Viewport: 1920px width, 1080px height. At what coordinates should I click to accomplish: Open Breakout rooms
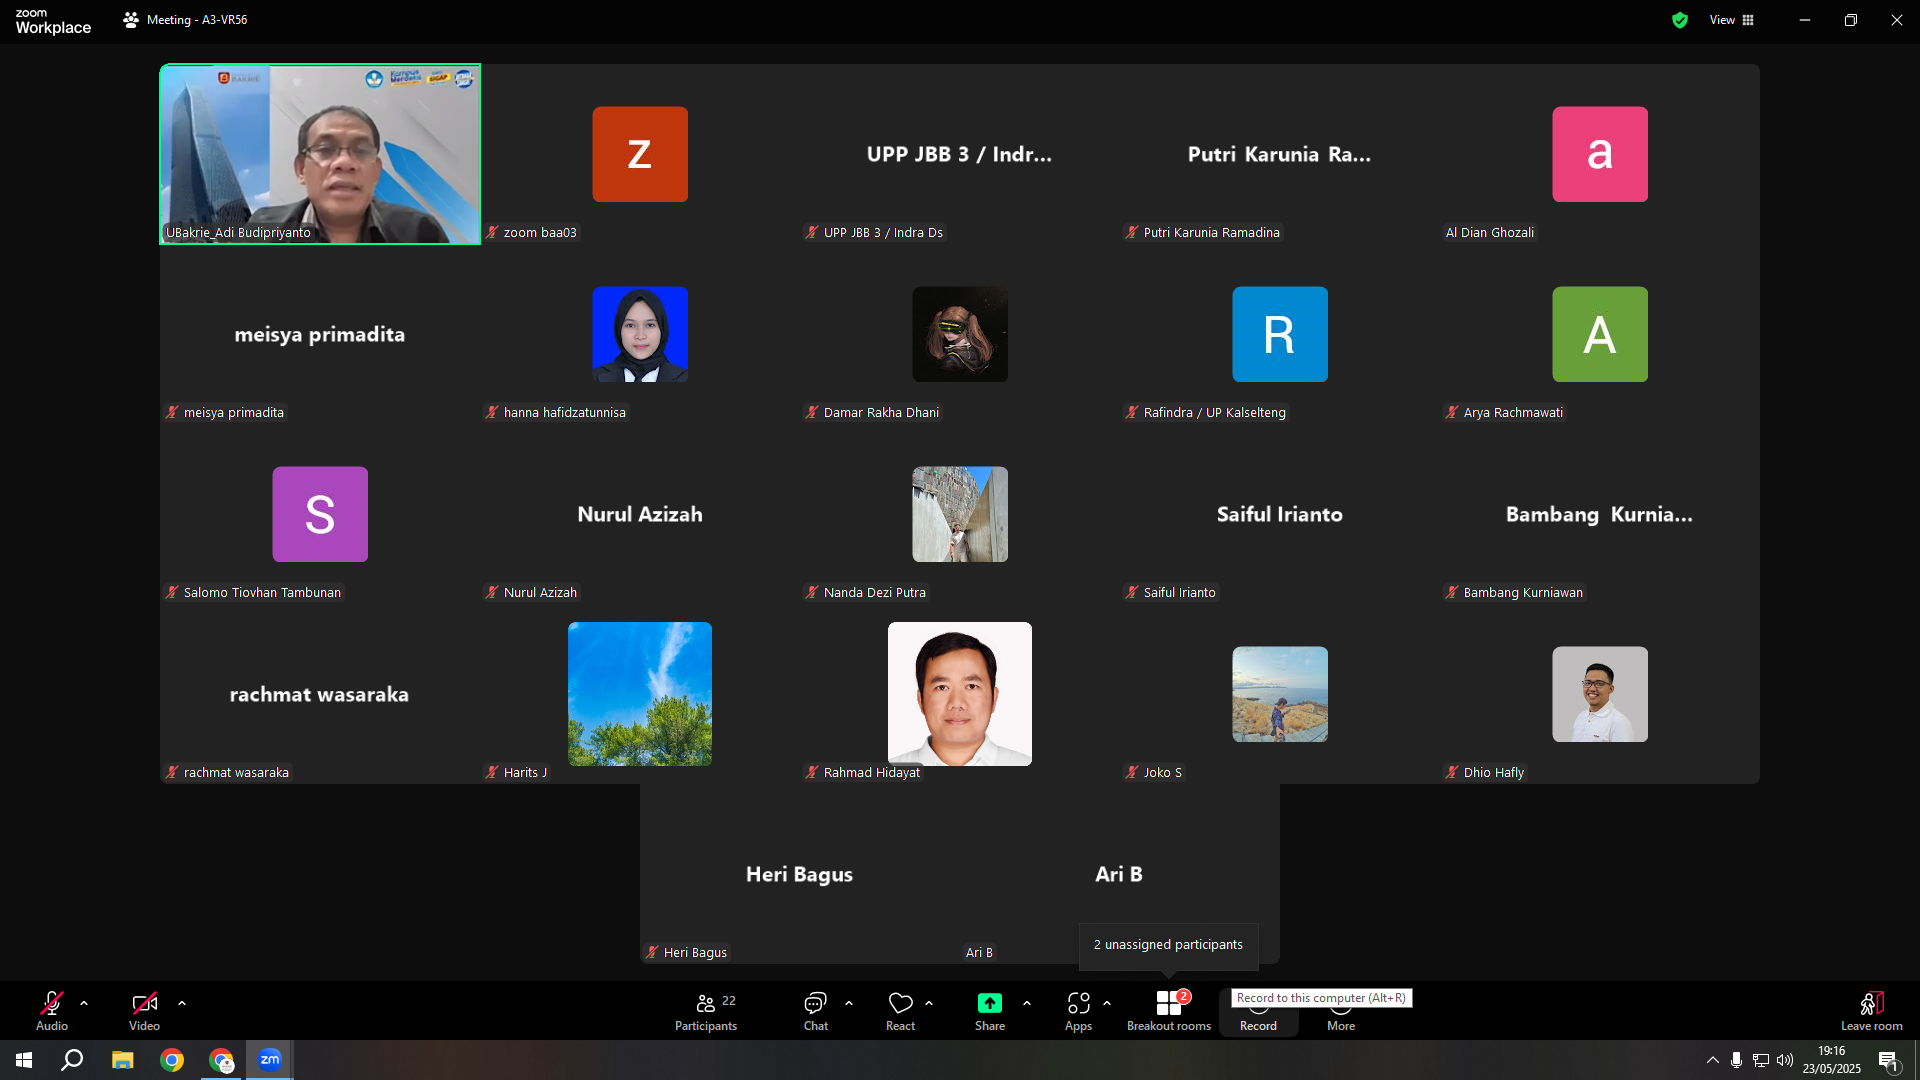pos(1168,1011)
